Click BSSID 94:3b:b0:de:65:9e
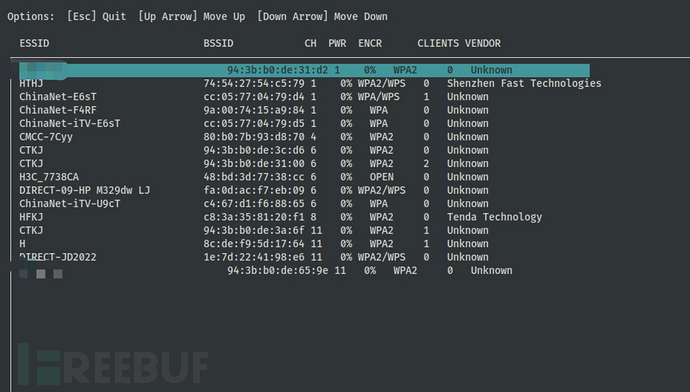 click(278, 271)
